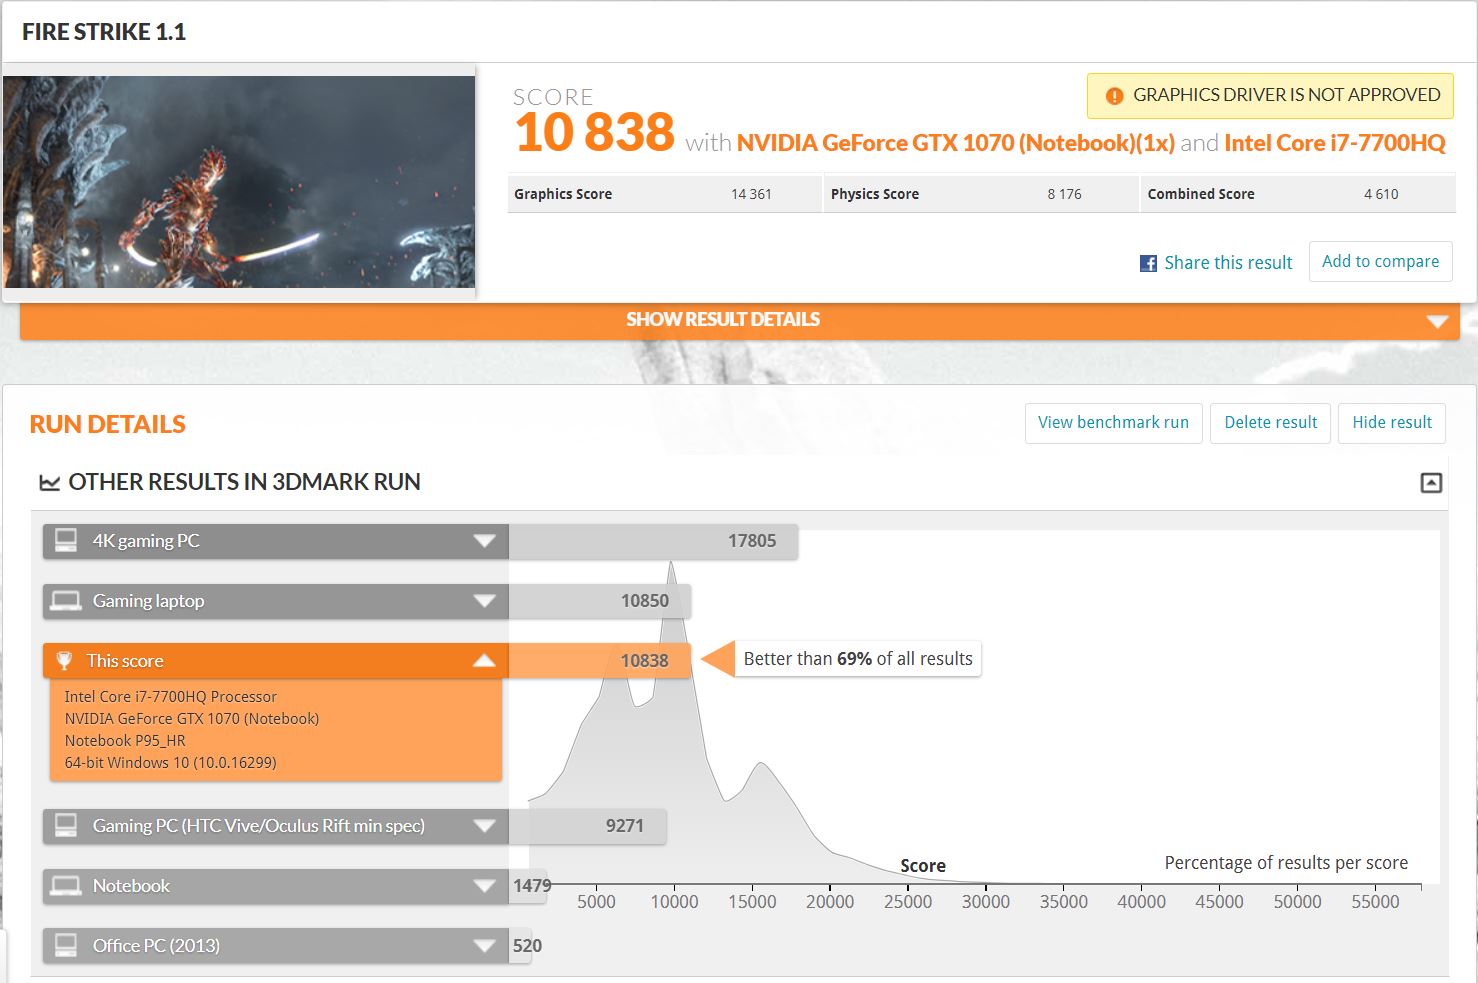1478x983 pixels.
Task: Click the View benchmark run button
Action: (x=1113, y=423)
